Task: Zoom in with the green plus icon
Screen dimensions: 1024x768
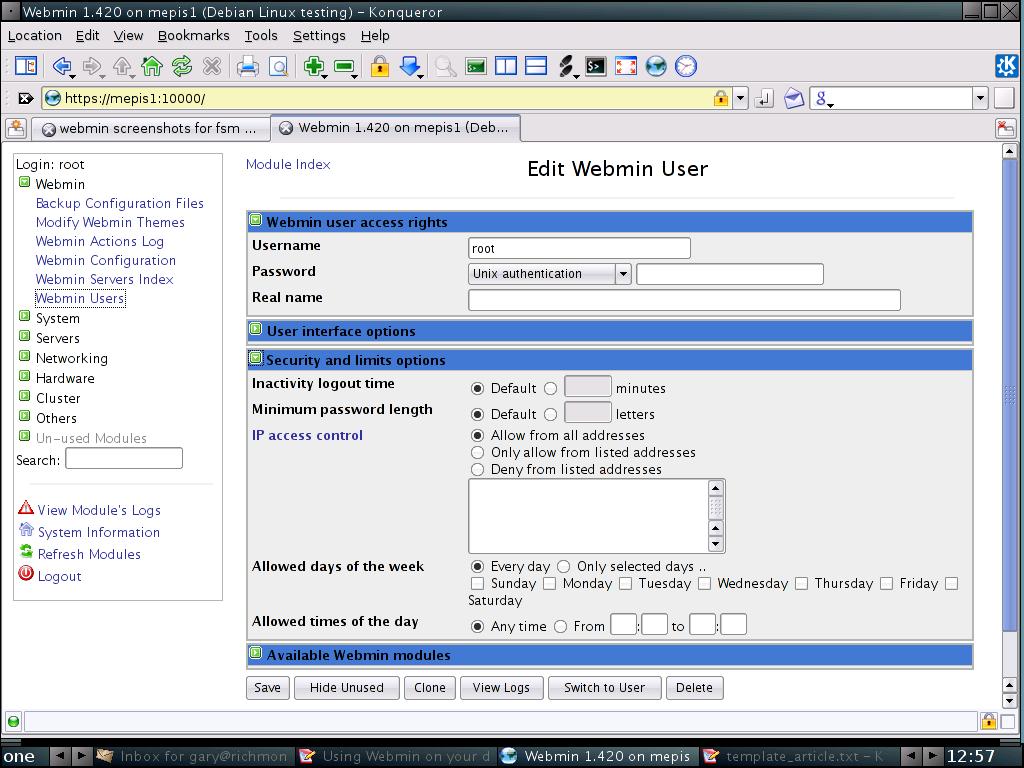Action: pos(313,66)
